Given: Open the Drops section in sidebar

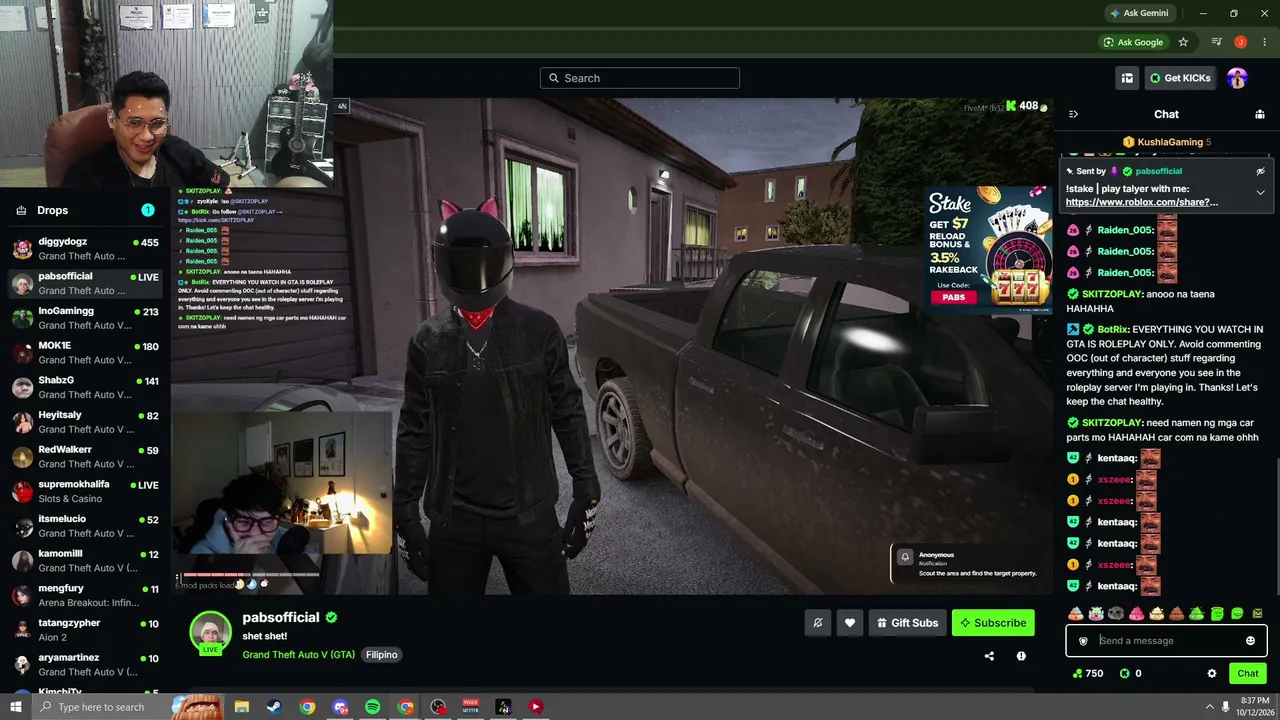Looking at the screenshot, I should pos(85,210).
